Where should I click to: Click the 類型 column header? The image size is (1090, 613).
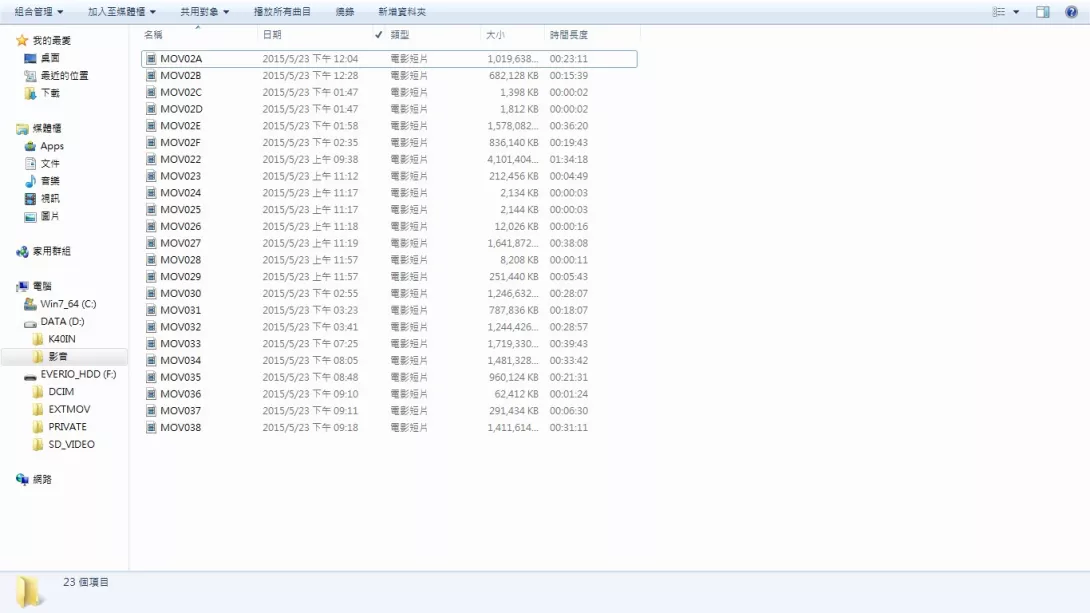[400, 35]
